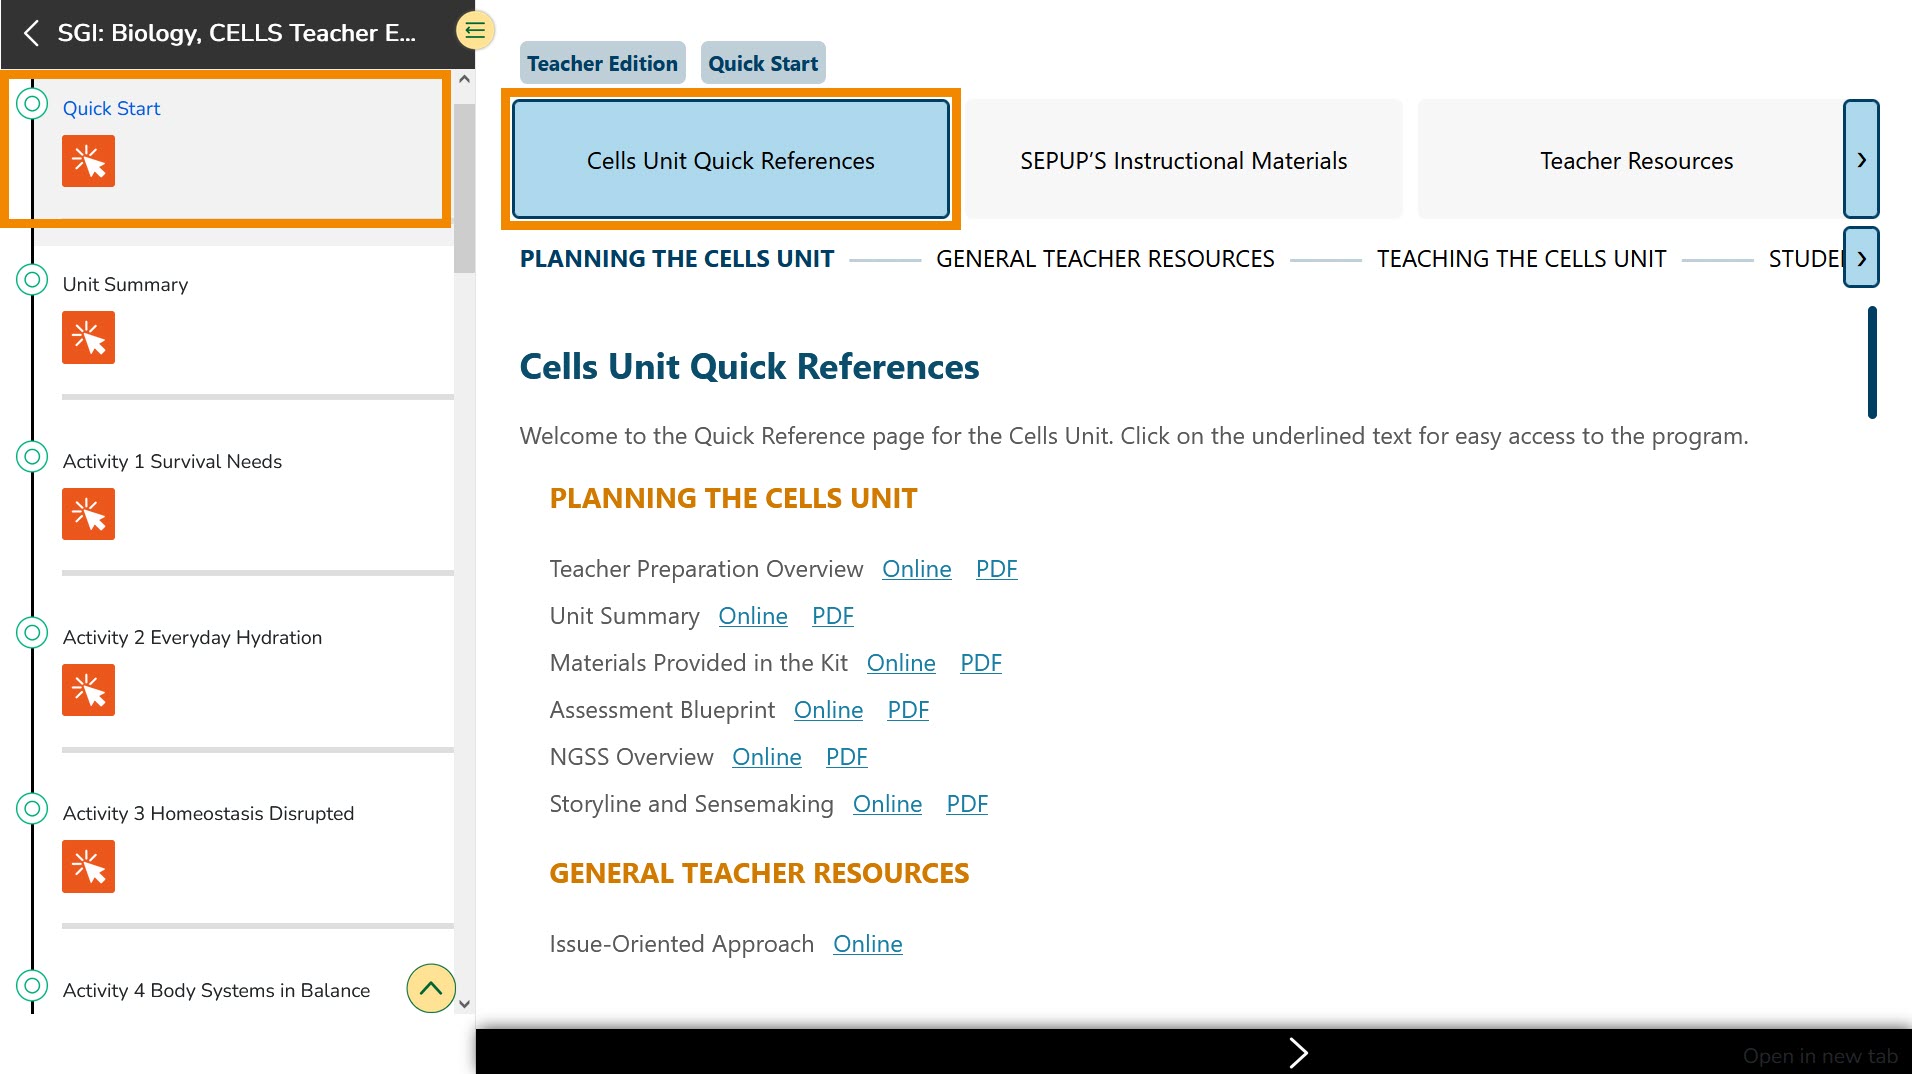1912x1074 pixels.
Task: Switch to the Teacher Edition tab
Action: point(602,62)
